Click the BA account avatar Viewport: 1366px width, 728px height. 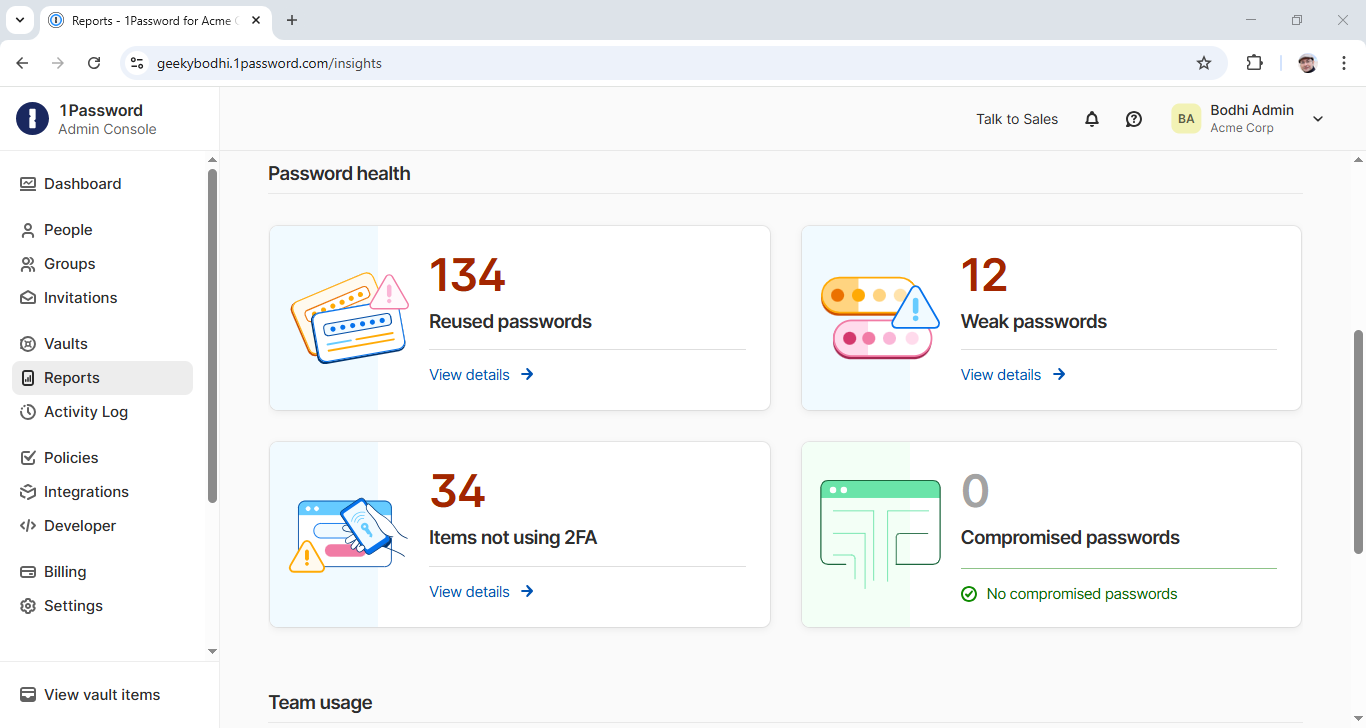1186,119
